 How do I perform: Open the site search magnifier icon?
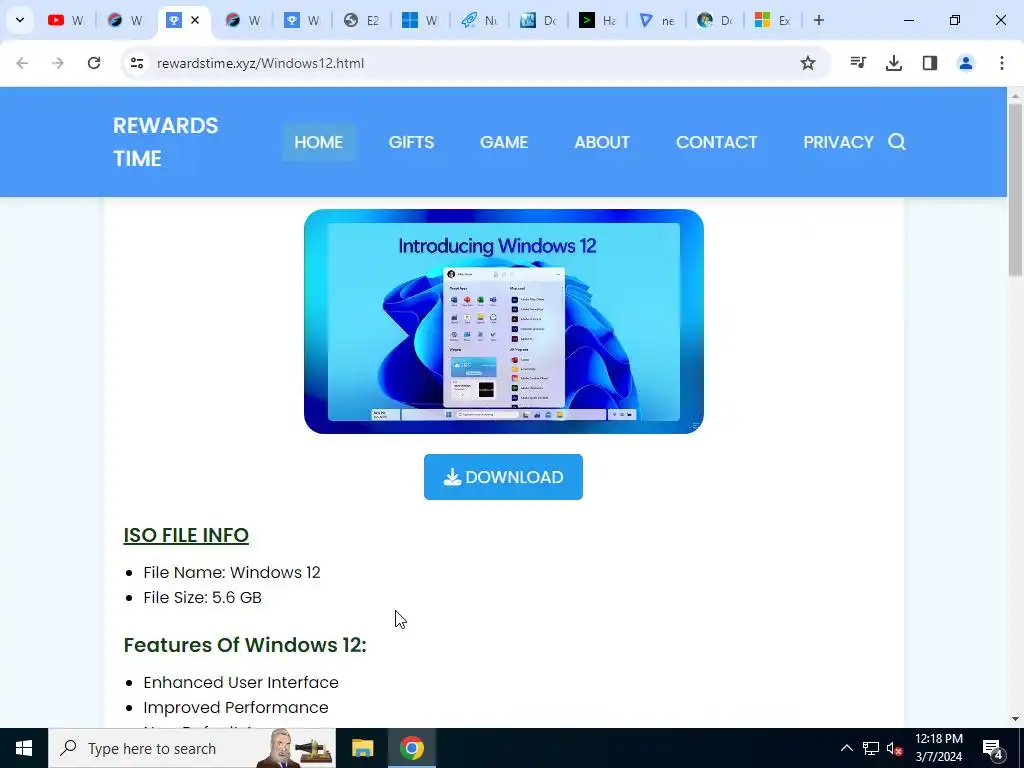pos(897,142)
